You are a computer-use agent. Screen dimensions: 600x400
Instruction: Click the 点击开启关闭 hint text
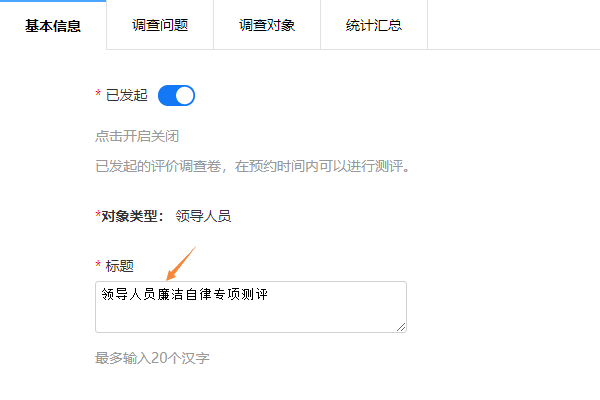[x=137, y=136]
